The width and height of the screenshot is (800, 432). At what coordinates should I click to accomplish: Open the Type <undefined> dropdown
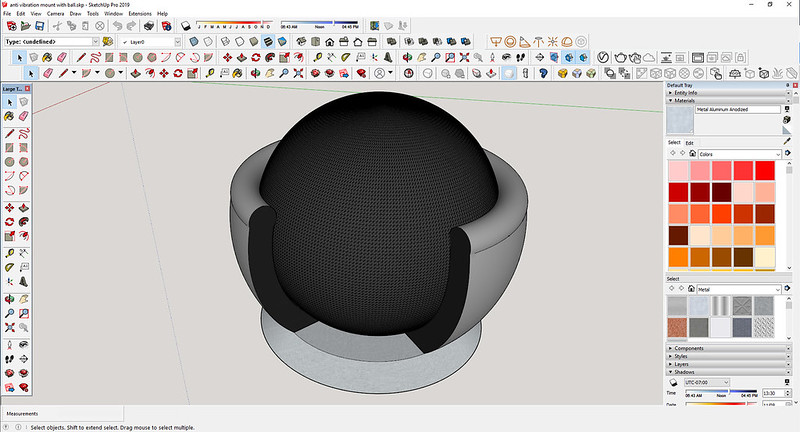95,41
